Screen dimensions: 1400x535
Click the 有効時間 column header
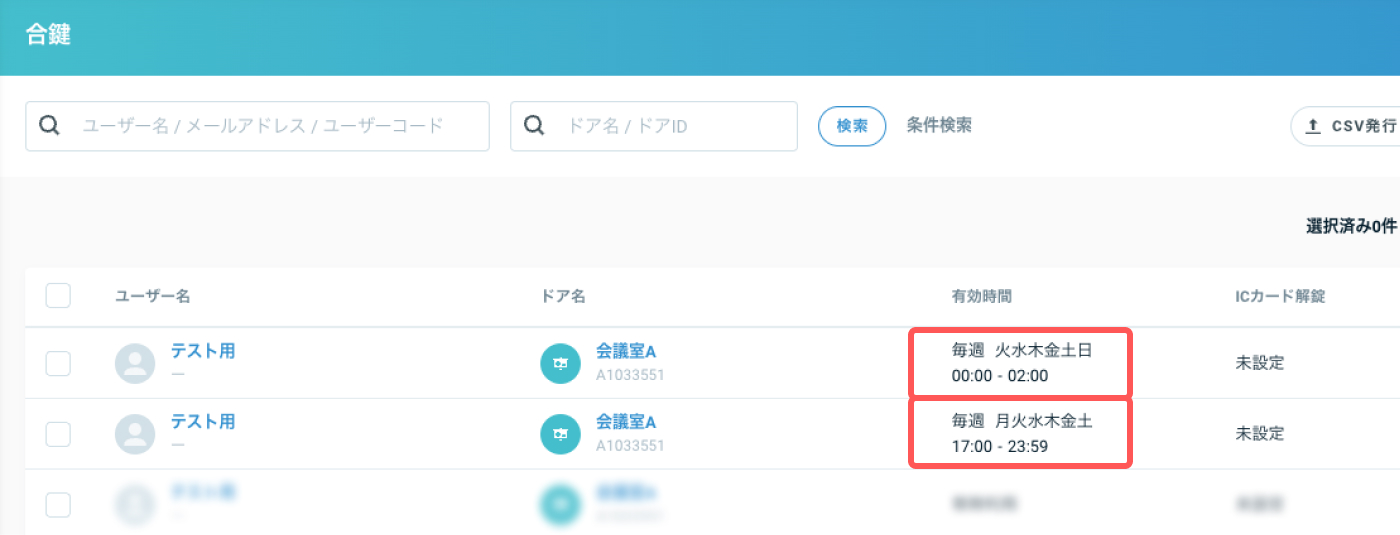tap(982, 296)
